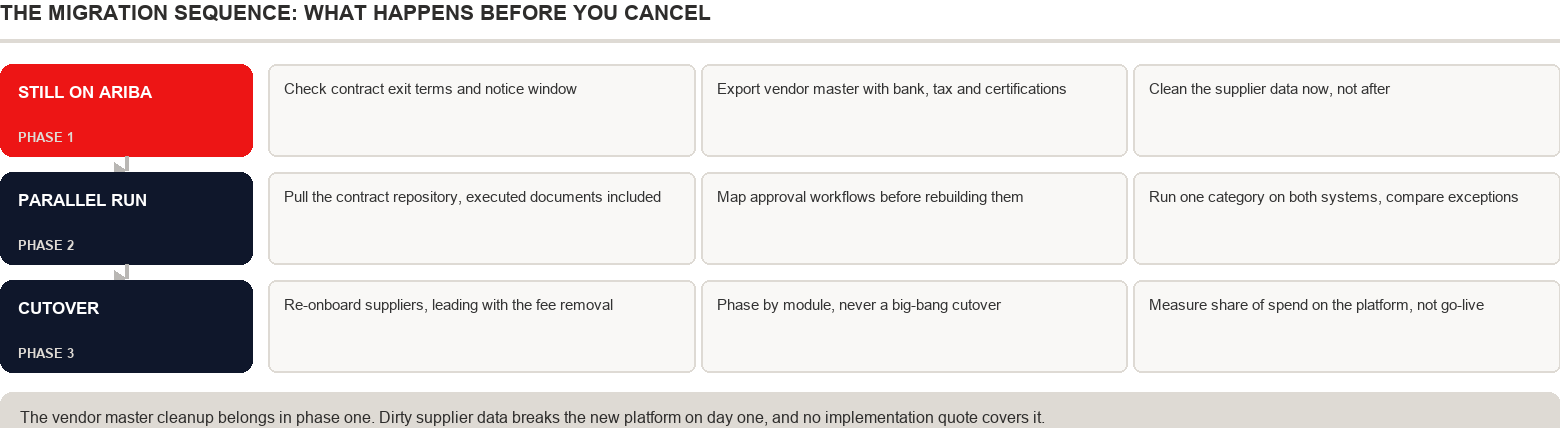Open the card about contract exit terms
This screenshot has height=428, width=1560.
point(482,111)
